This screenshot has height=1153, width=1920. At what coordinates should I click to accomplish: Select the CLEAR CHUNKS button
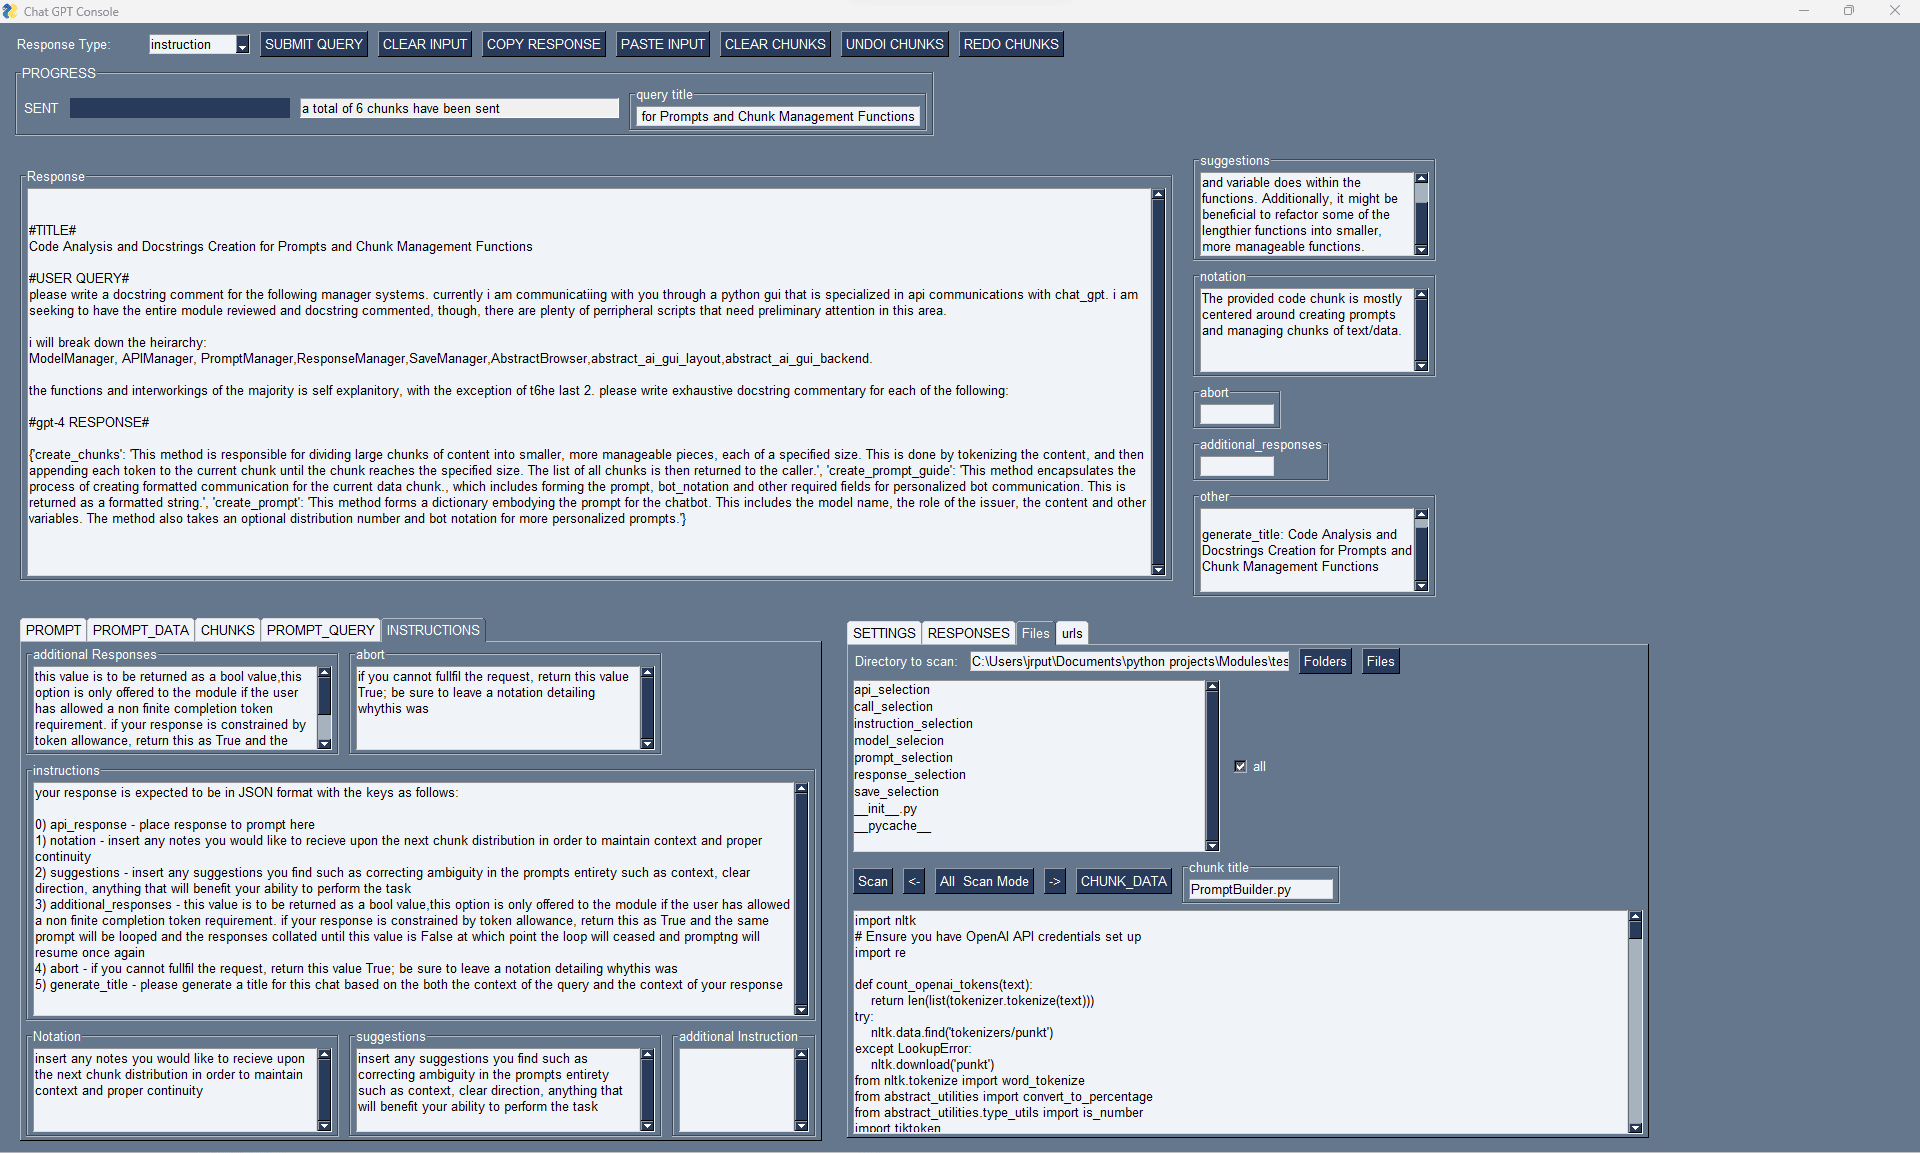click(775, 44)
